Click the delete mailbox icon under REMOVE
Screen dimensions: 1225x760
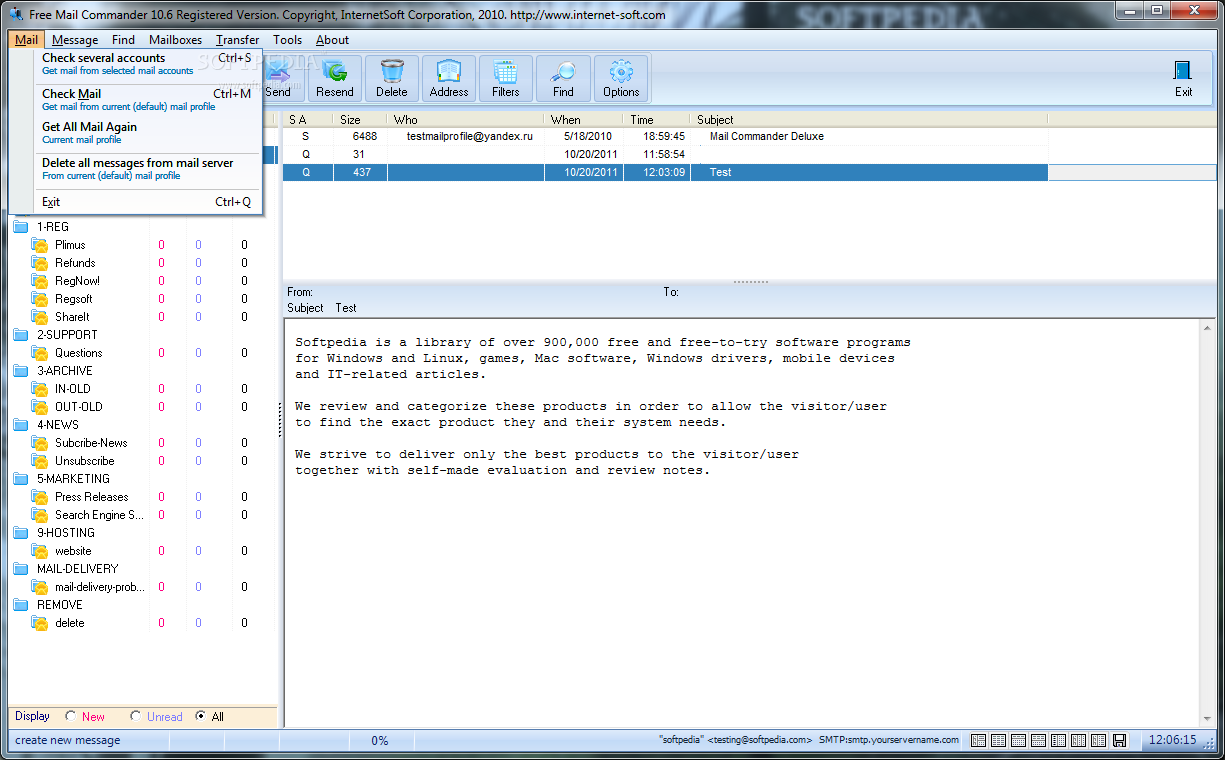pos(40,623)
